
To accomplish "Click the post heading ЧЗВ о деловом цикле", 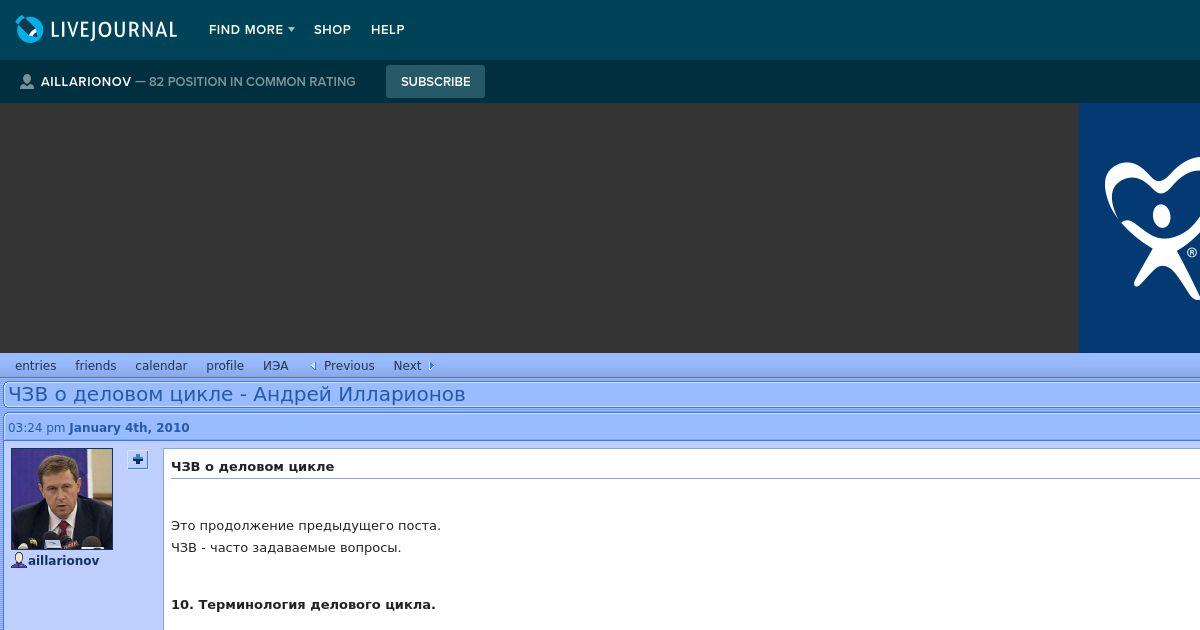I will pyautogui.click(x=253, y=467).
